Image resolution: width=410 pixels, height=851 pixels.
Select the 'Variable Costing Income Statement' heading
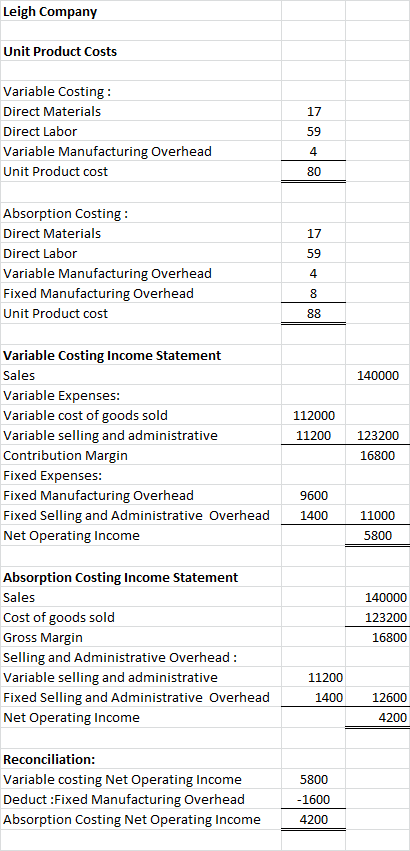112,356
